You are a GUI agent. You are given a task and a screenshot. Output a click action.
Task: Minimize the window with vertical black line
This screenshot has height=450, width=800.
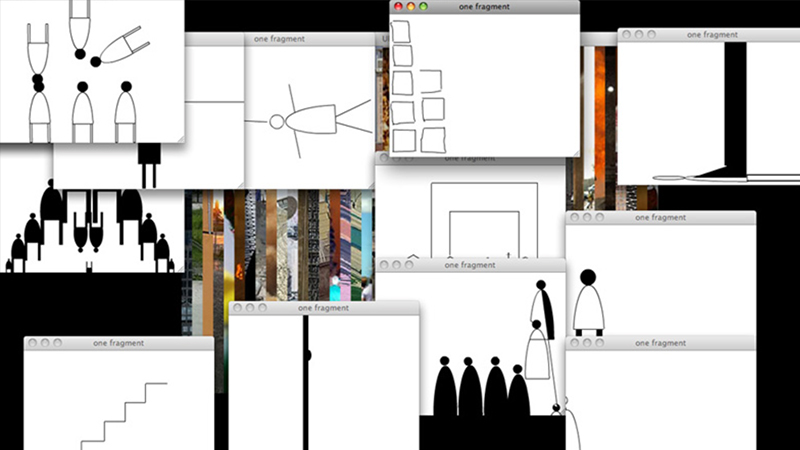click(250, 308)
